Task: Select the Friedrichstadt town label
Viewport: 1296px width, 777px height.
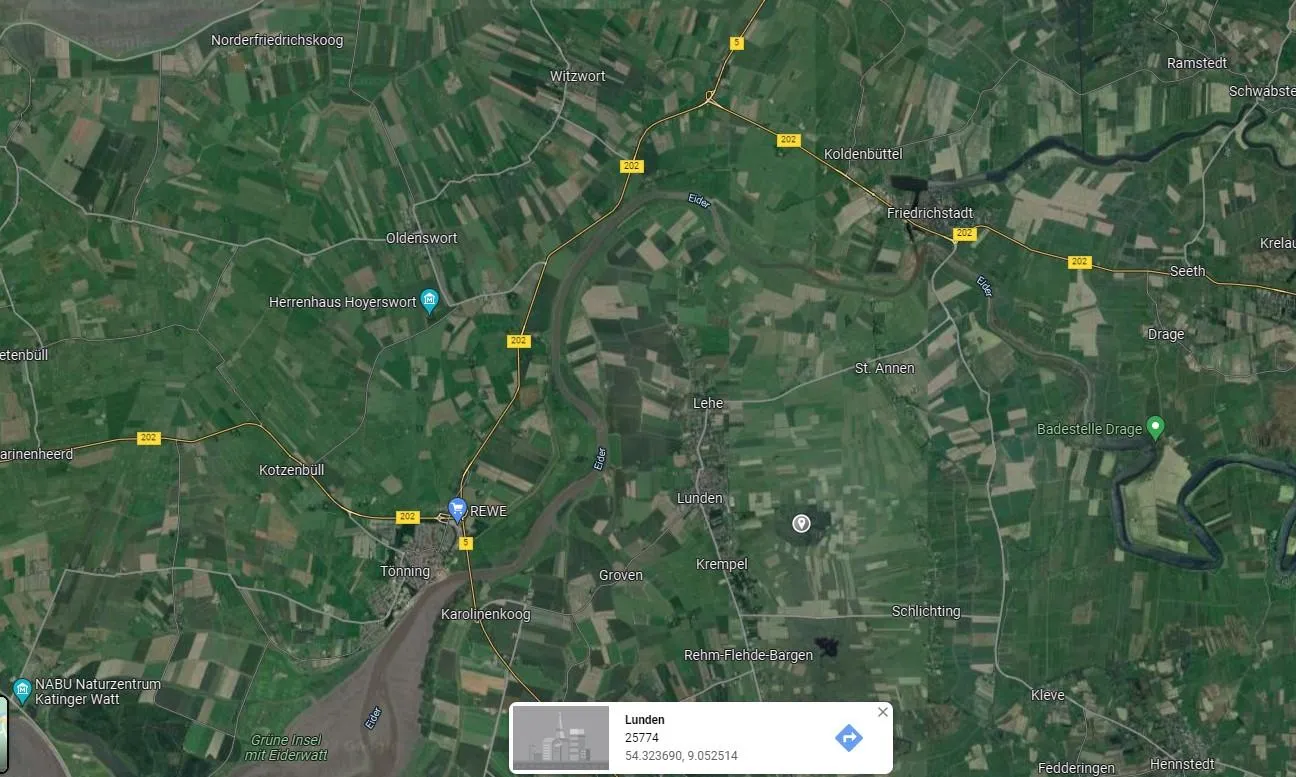Action: (x=930, y=213)
